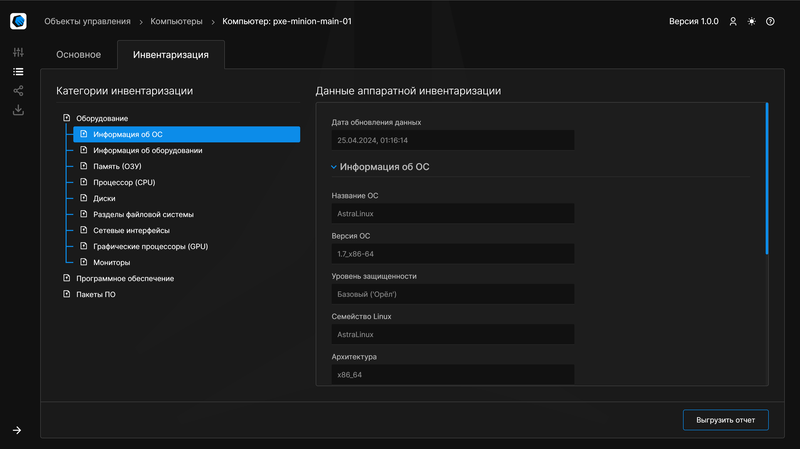Viewport: 800px width, 449px height.
Task: Click the download icon in sidebar
Action: pyautogui.click(x=18, y=110)
